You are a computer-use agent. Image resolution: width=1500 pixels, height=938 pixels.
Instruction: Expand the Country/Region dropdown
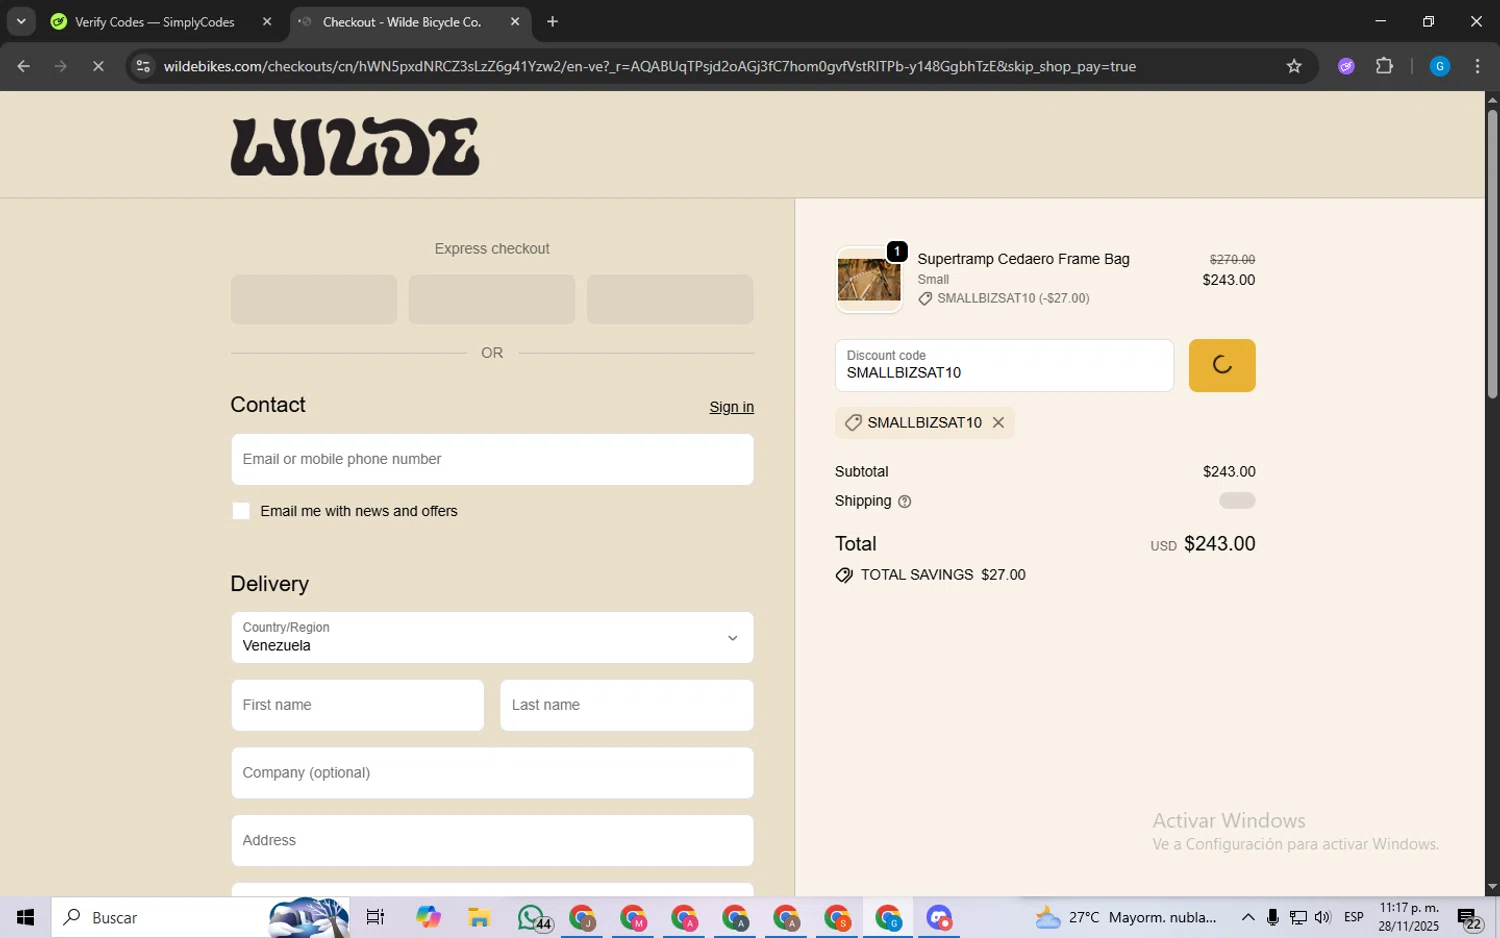click(x=492, y=638)
